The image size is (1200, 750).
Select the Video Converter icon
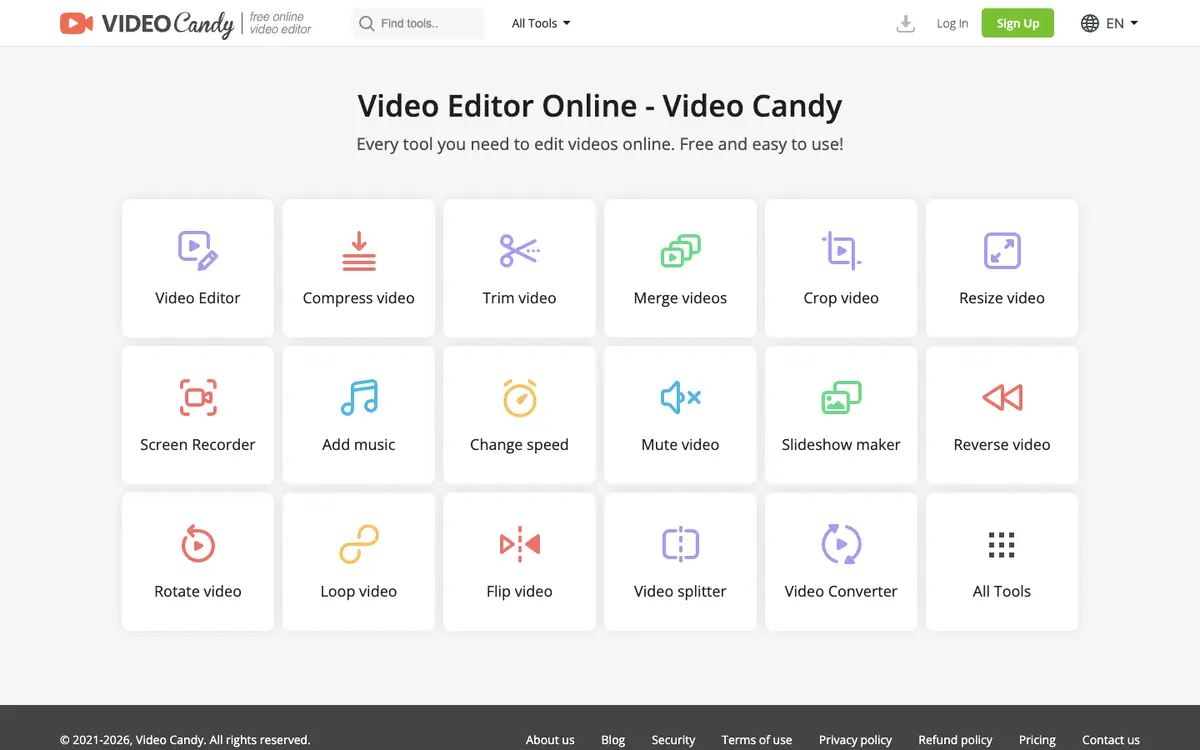(x=841, y=544)
